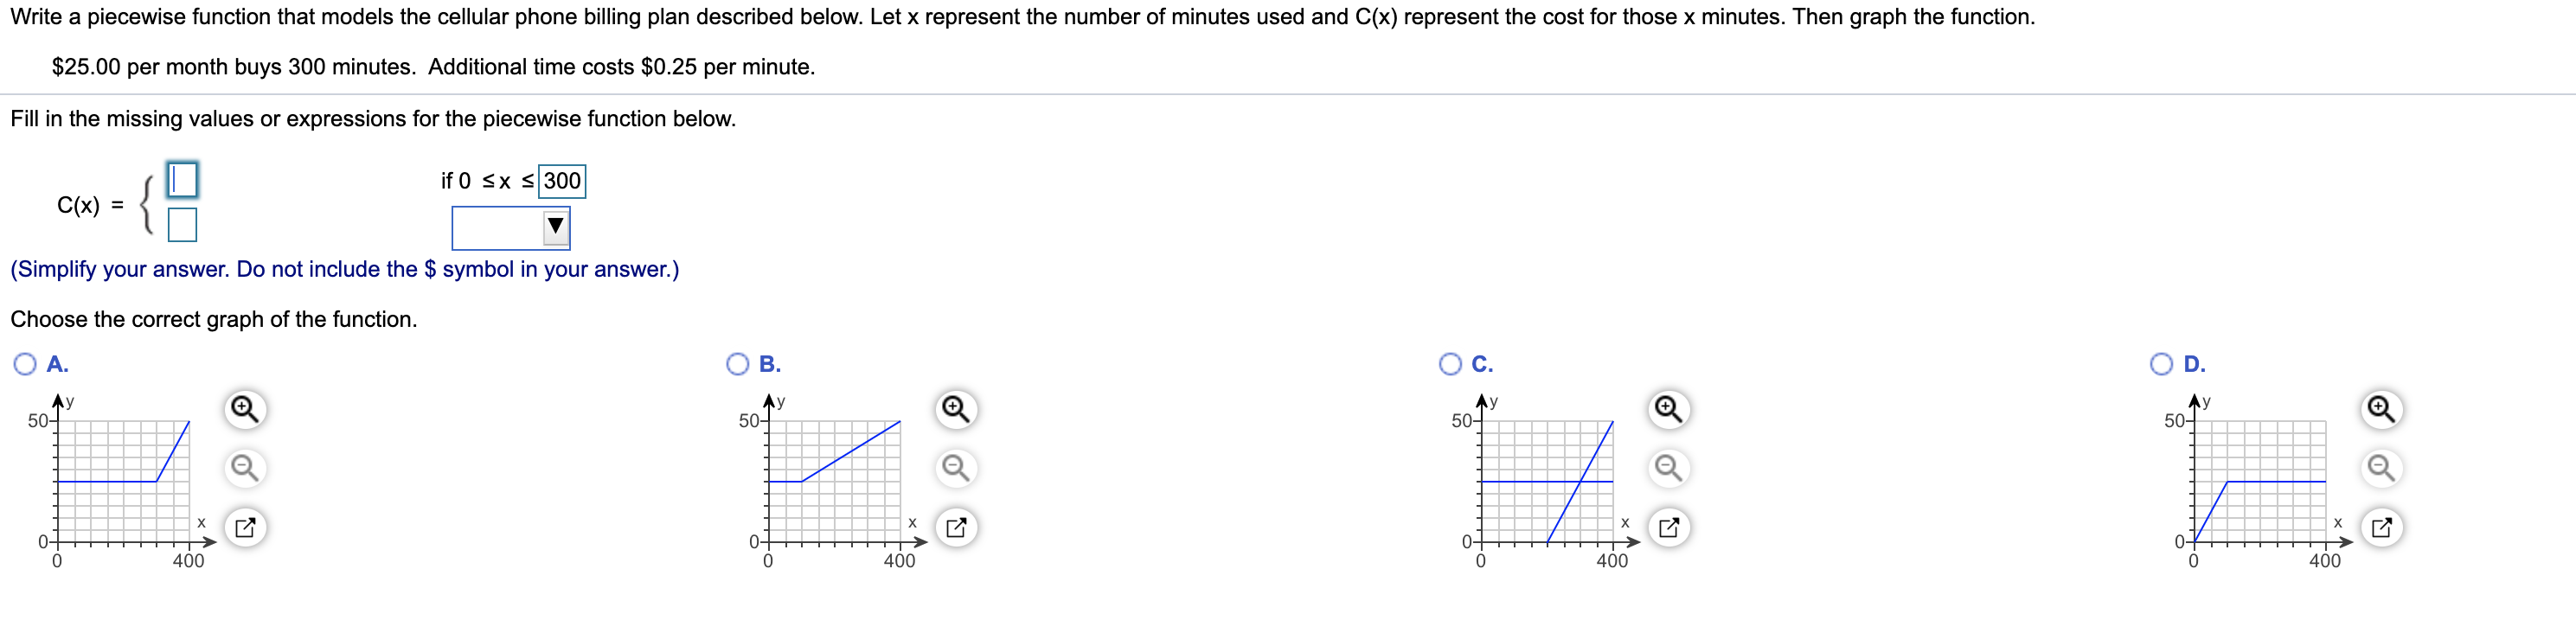Click the 300 upper-bound value box
Viewport: 2576px width, 633px height.
coord(562,181)
